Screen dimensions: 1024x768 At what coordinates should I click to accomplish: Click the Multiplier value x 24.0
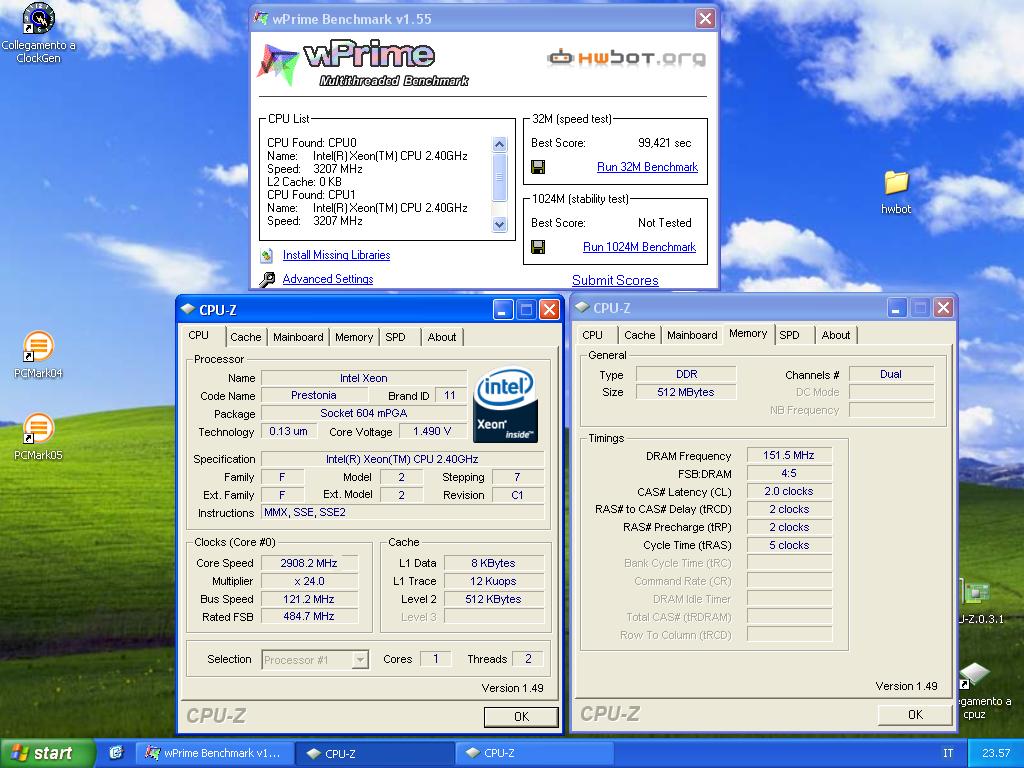coord(309,581)
